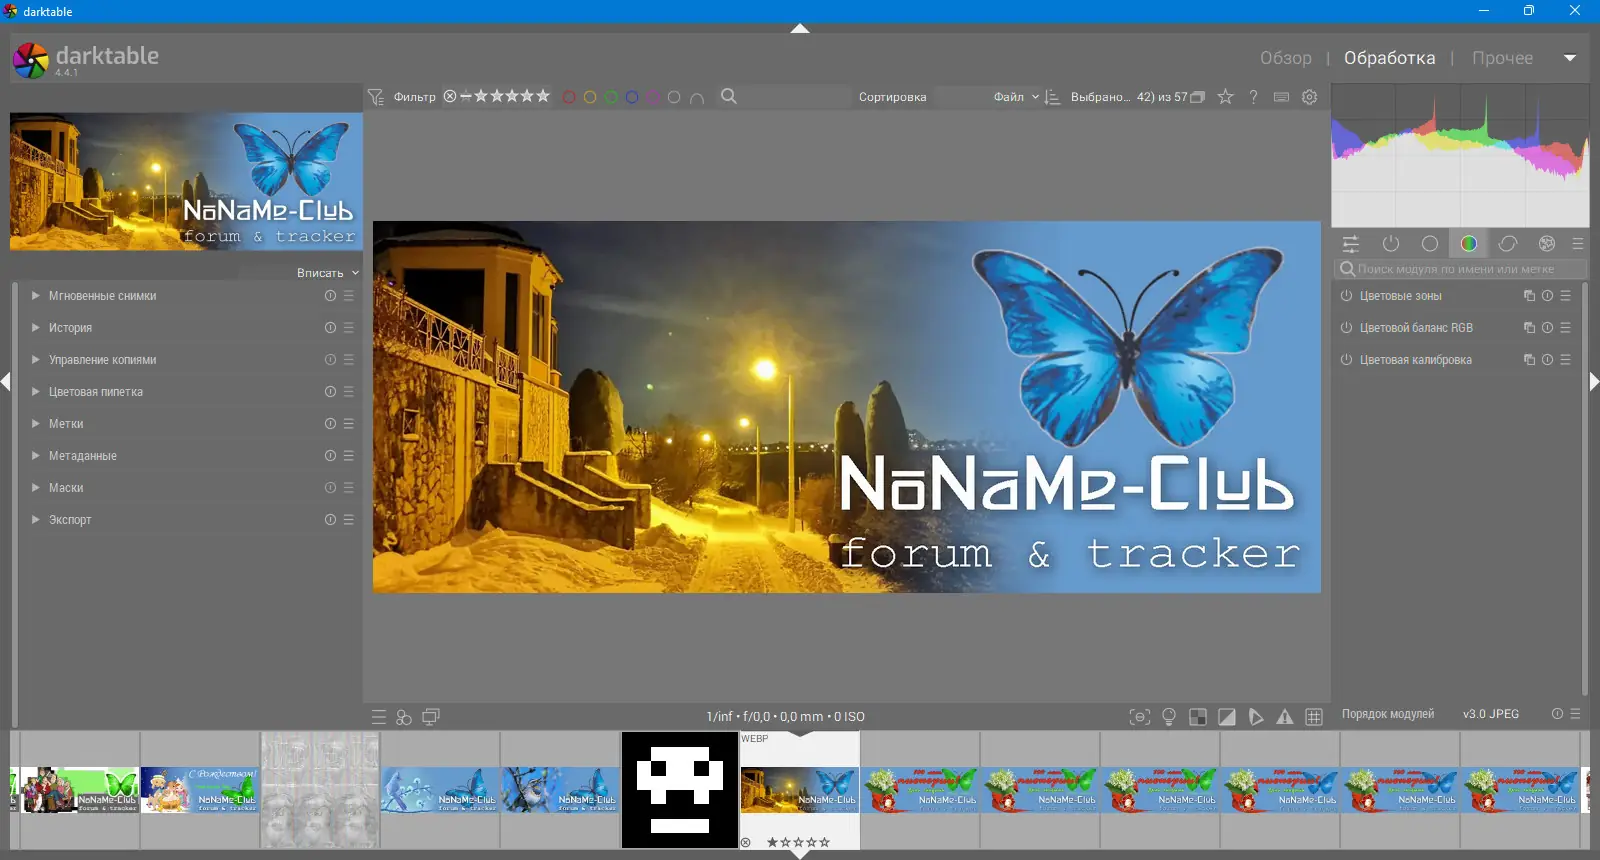Open the Вписать zoom dropdown
The height and width of the screenshot is (860, 1600).
coord(328,273)
